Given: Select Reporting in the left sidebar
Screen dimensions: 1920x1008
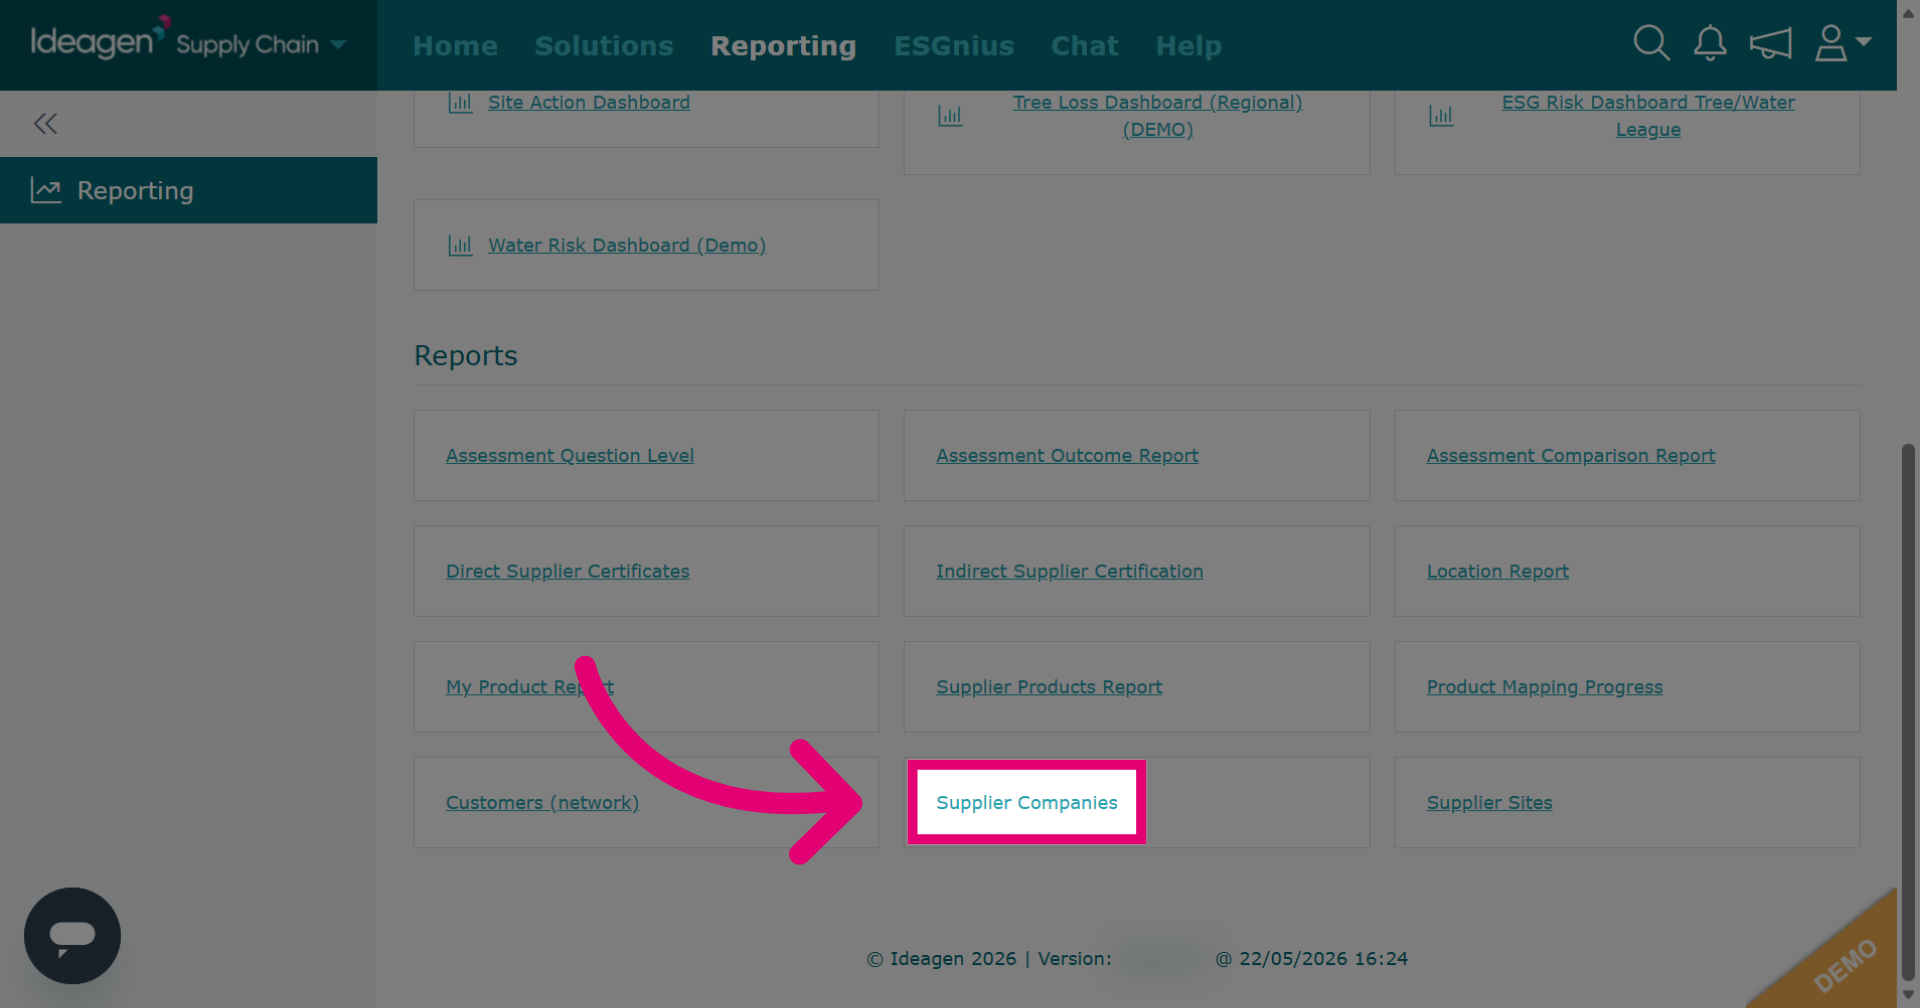Looking at the screenshot, I should 188,190.
